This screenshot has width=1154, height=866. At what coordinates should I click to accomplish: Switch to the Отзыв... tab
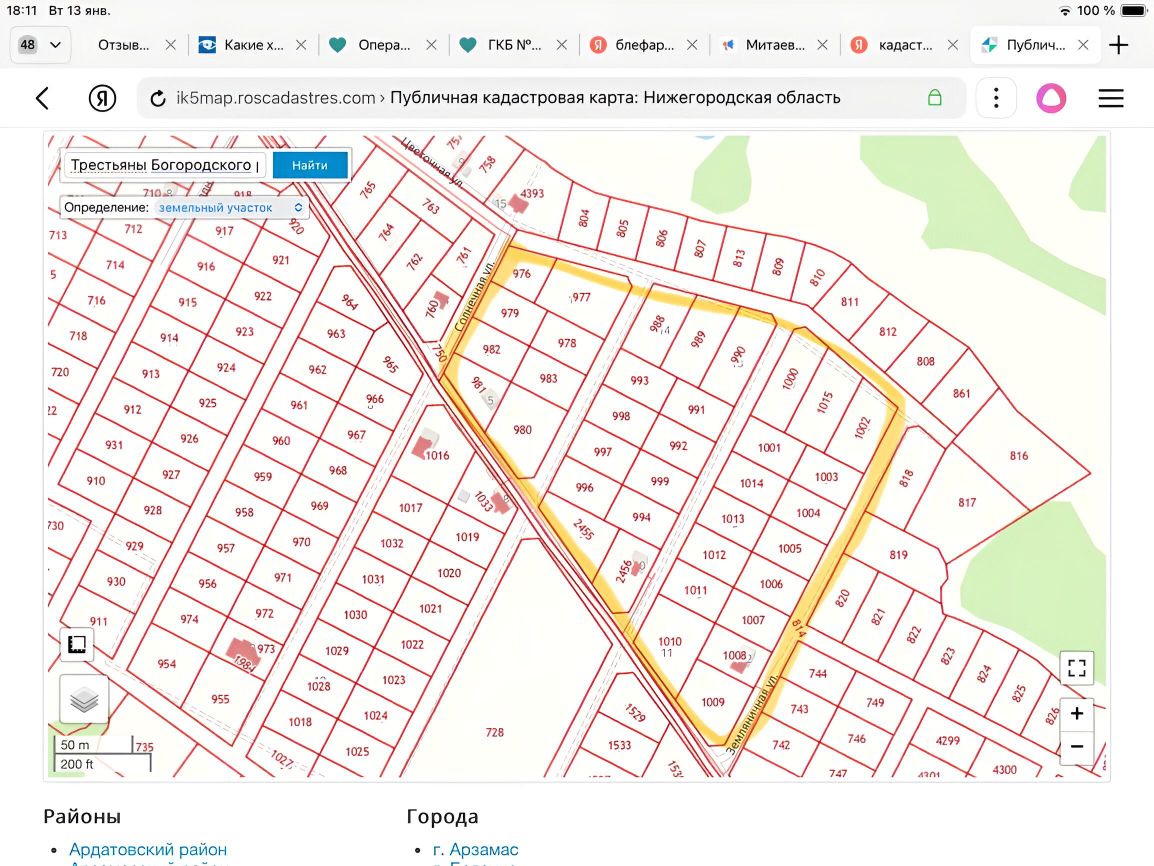tap(123, 45)
